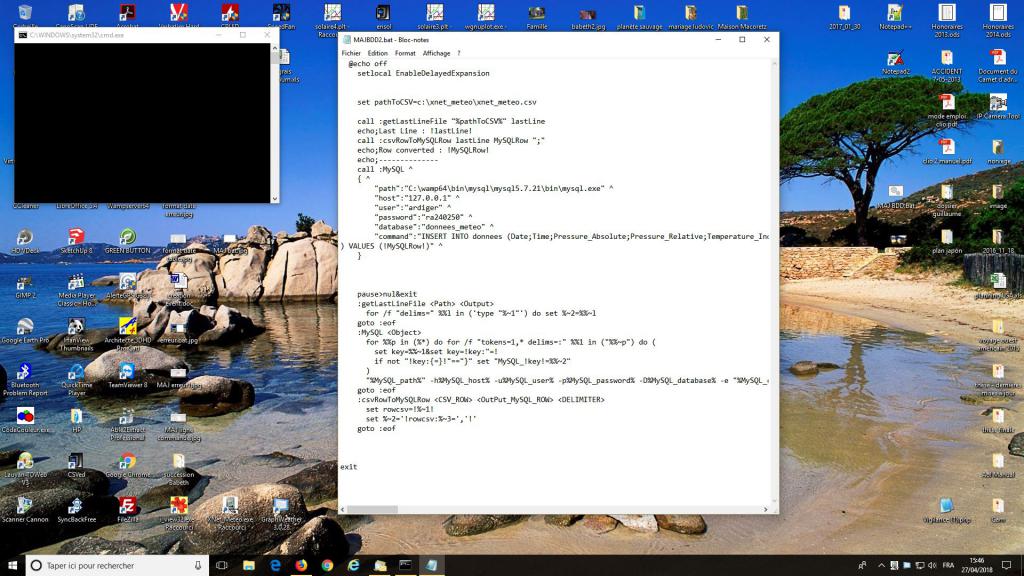Open Task View from taskbar
Screen dimensions: 1024x576
pos(221,565)
